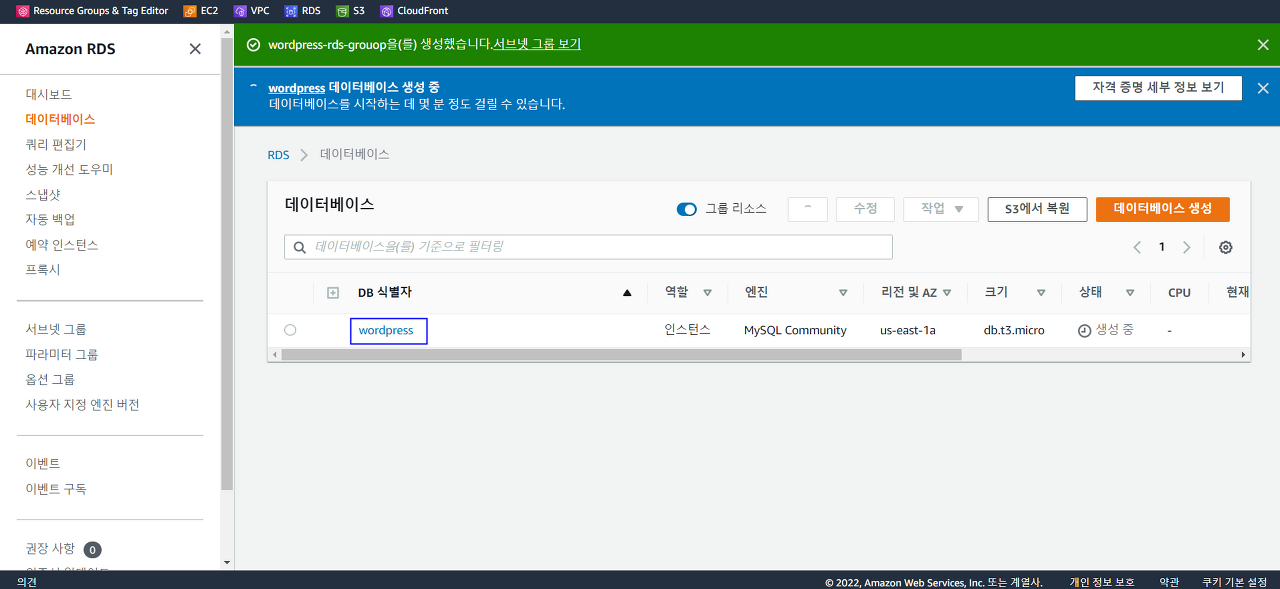This screenshot has width=1280, height=589.
Task: Open 프록시 in sidebar
Action: click(x=43, y=270)
